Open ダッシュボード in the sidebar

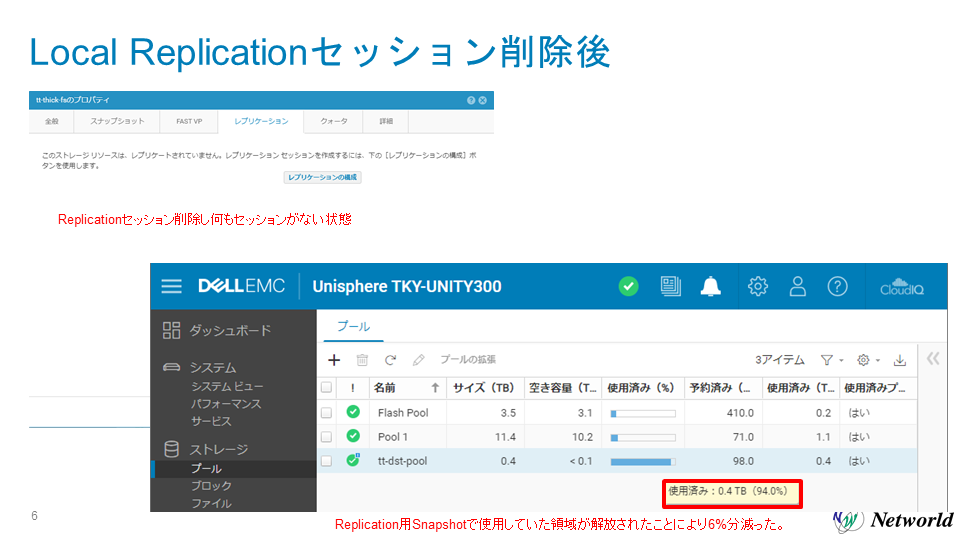tap(230, 331)
